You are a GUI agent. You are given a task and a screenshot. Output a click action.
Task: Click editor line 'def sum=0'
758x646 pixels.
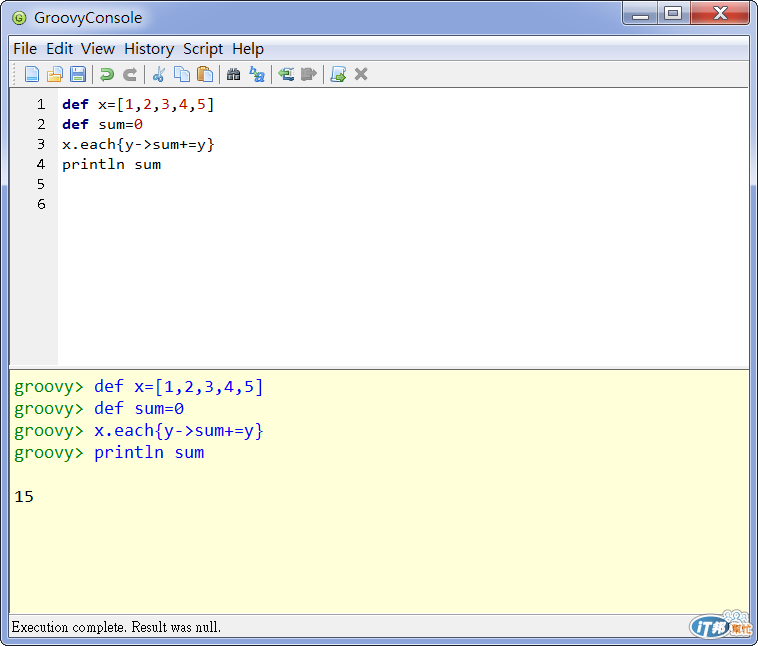(x=102, y=125)
